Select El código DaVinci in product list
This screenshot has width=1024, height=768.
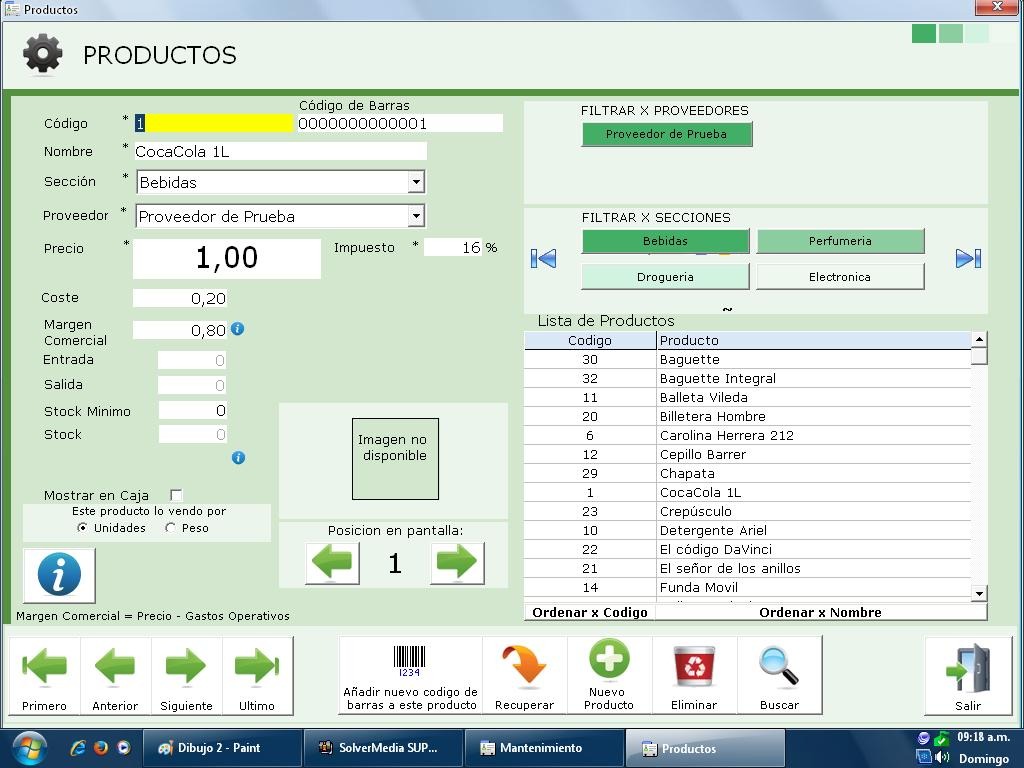[748, 549]
